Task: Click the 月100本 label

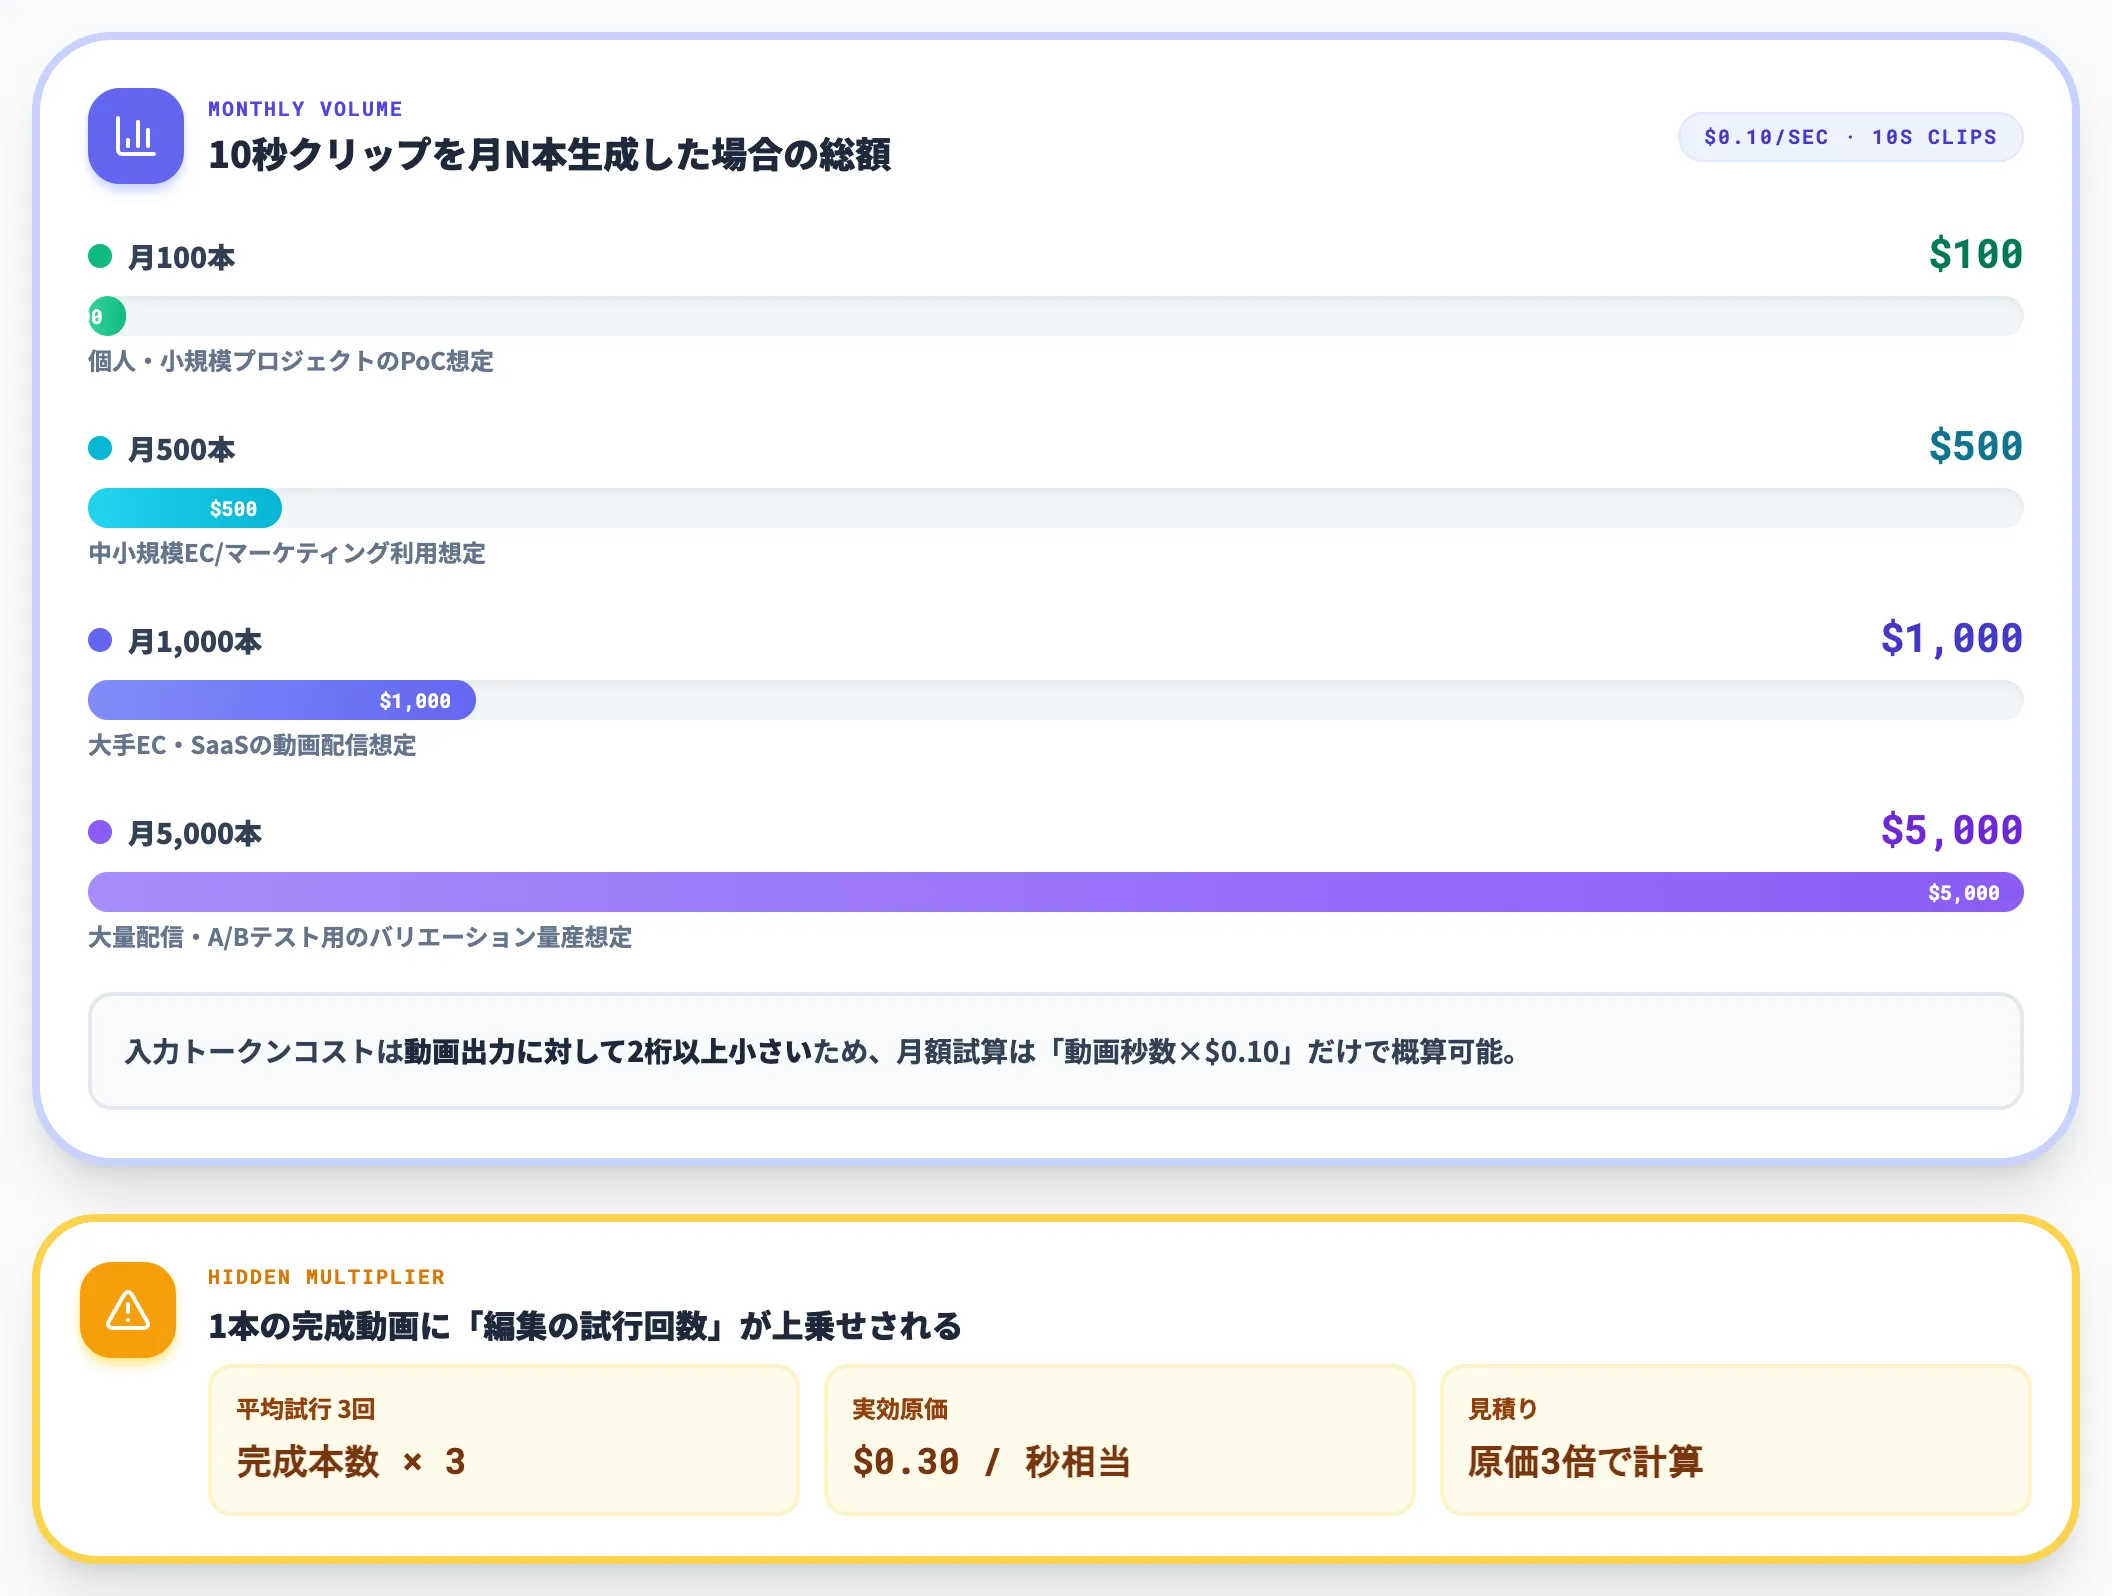Action: click(x=182, y=257)
